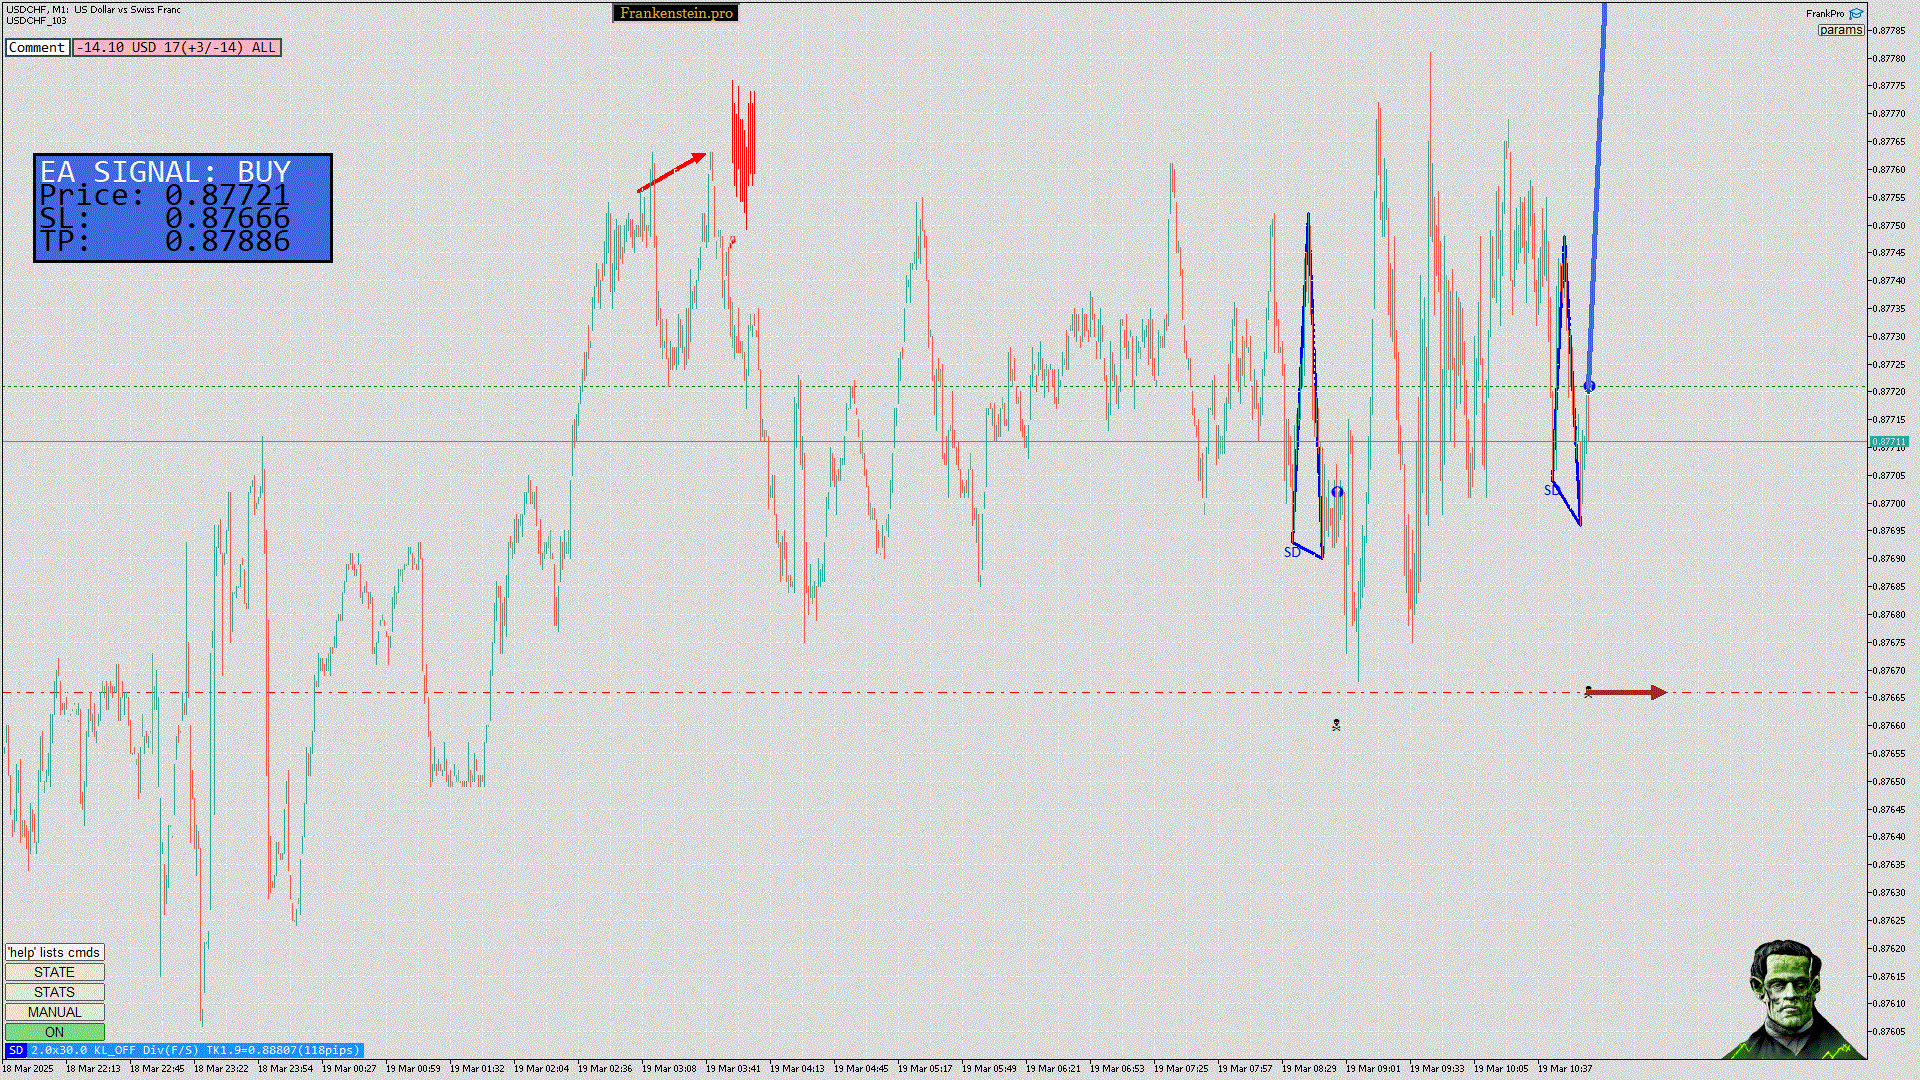Click the left blue SD pattern label
The height and width of the screenshot is (1080, 1920).
1292,552
